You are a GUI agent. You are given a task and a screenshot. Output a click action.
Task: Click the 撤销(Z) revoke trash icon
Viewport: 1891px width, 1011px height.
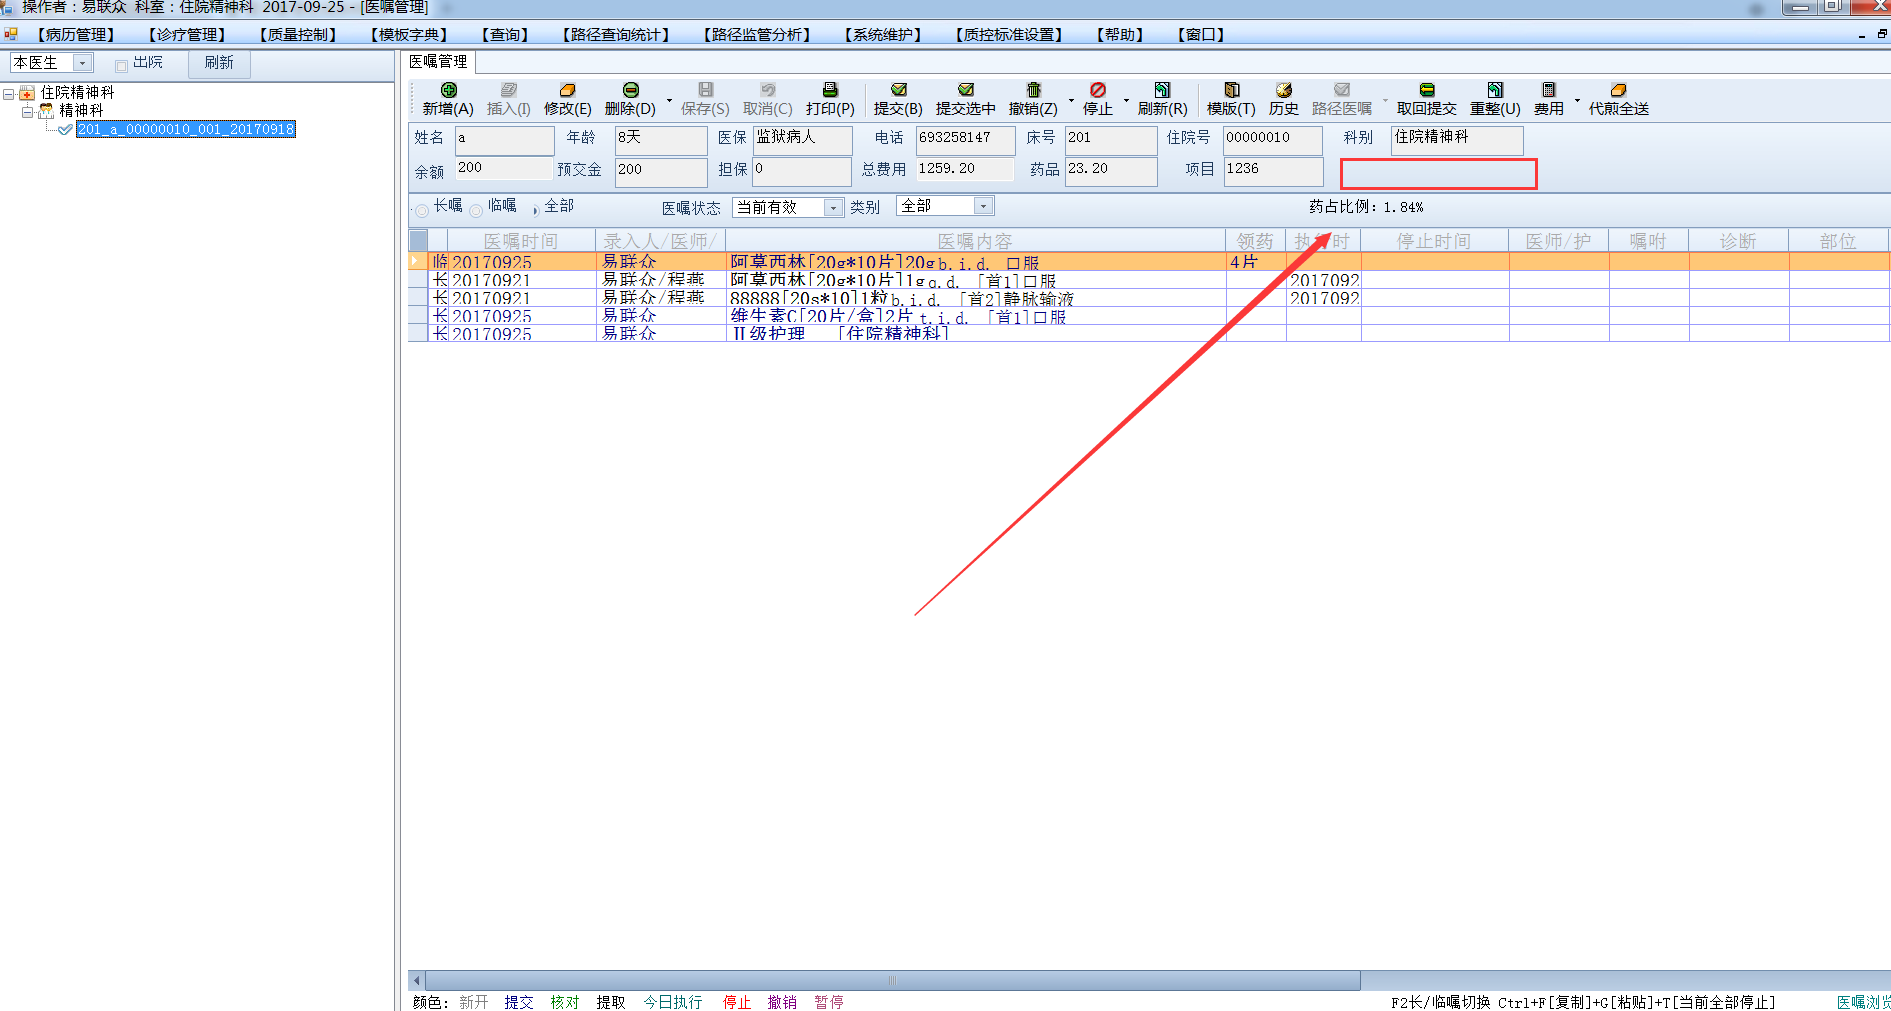[x=1033, y=90]
